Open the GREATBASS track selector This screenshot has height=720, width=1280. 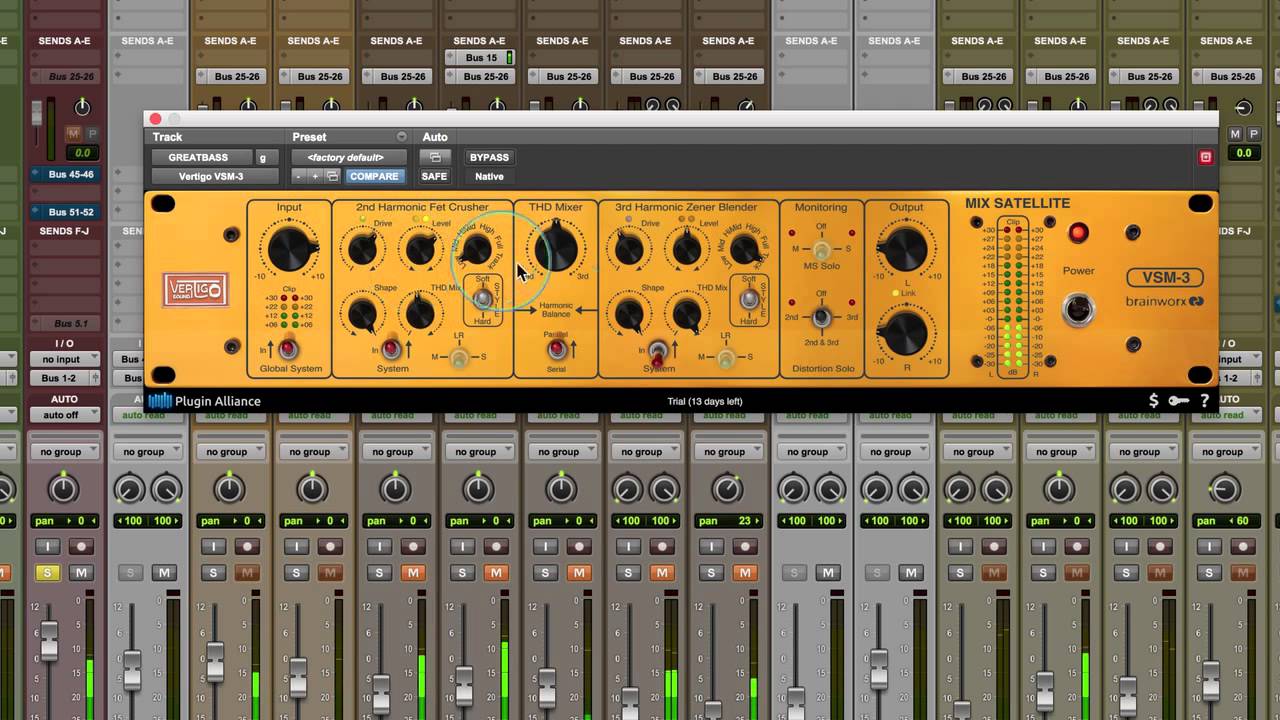(203, 157)
